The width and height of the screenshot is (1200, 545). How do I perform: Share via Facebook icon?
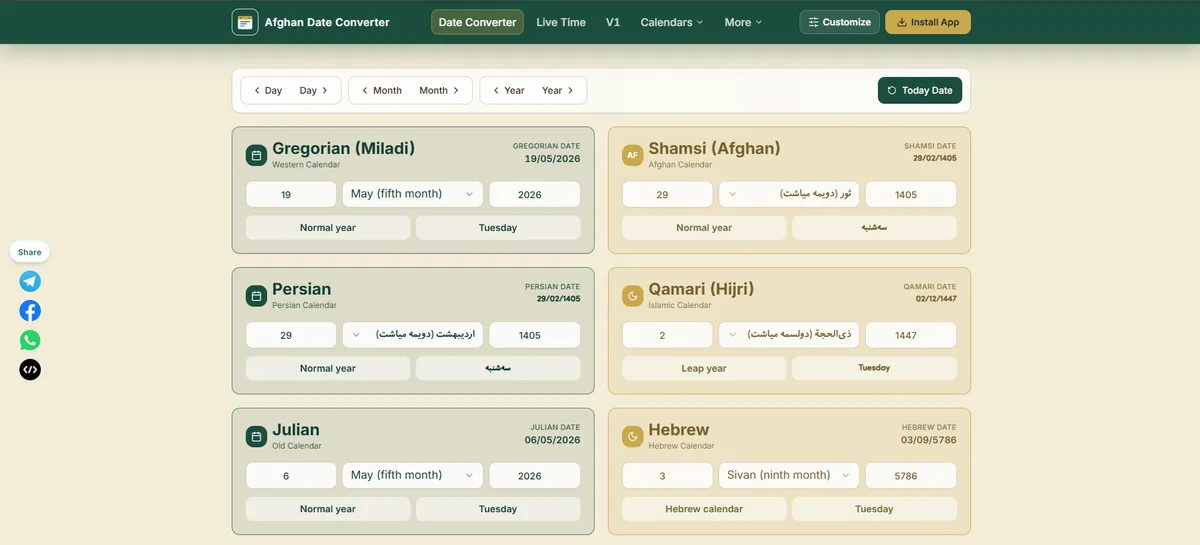click(30, 310)
